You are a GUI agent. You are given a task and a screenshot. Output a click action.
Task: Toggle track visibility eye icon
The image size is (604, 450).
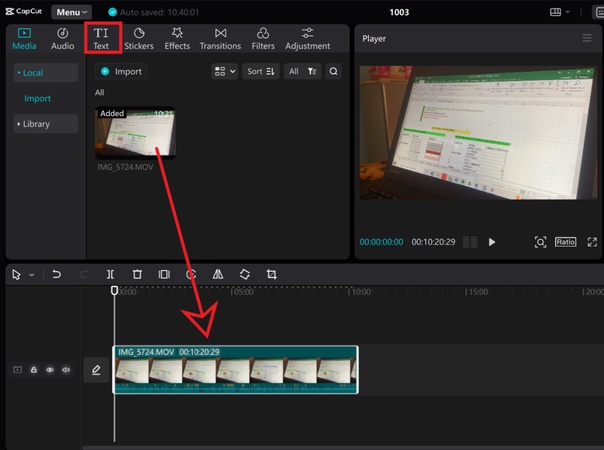(50, 370)
